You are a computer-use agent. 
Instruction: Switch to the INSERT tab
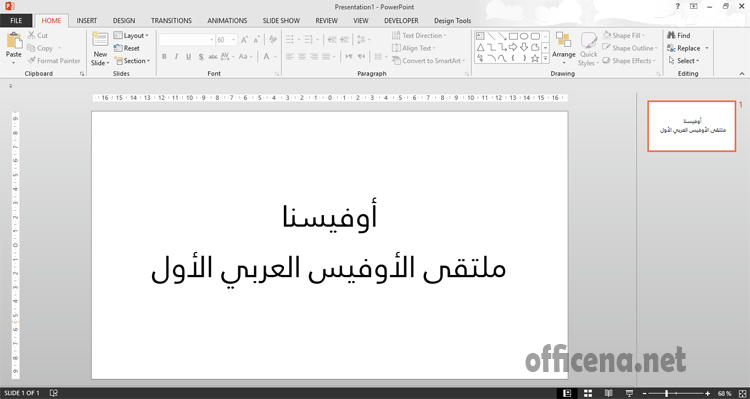pyautogui.click(x=87, y=21)
